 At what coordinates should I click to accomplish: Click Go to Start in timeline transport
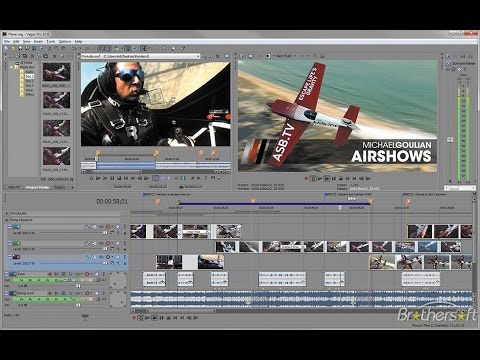[x=175, y=318]
